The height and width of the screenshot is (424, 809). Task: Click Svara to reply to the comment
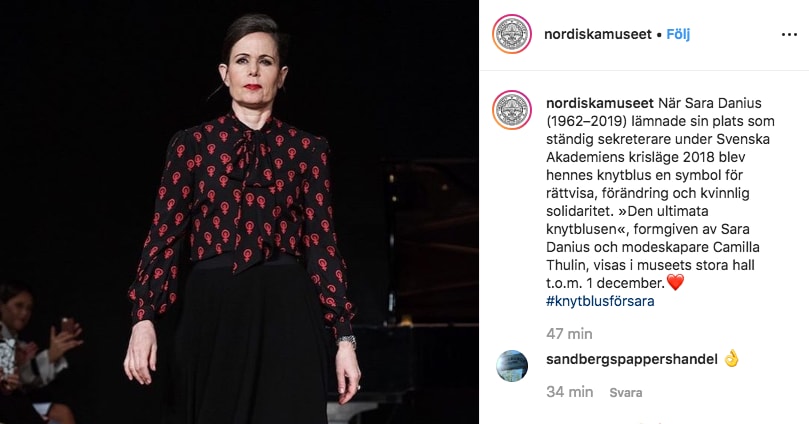pyautogui.click(x=625, y=393)
